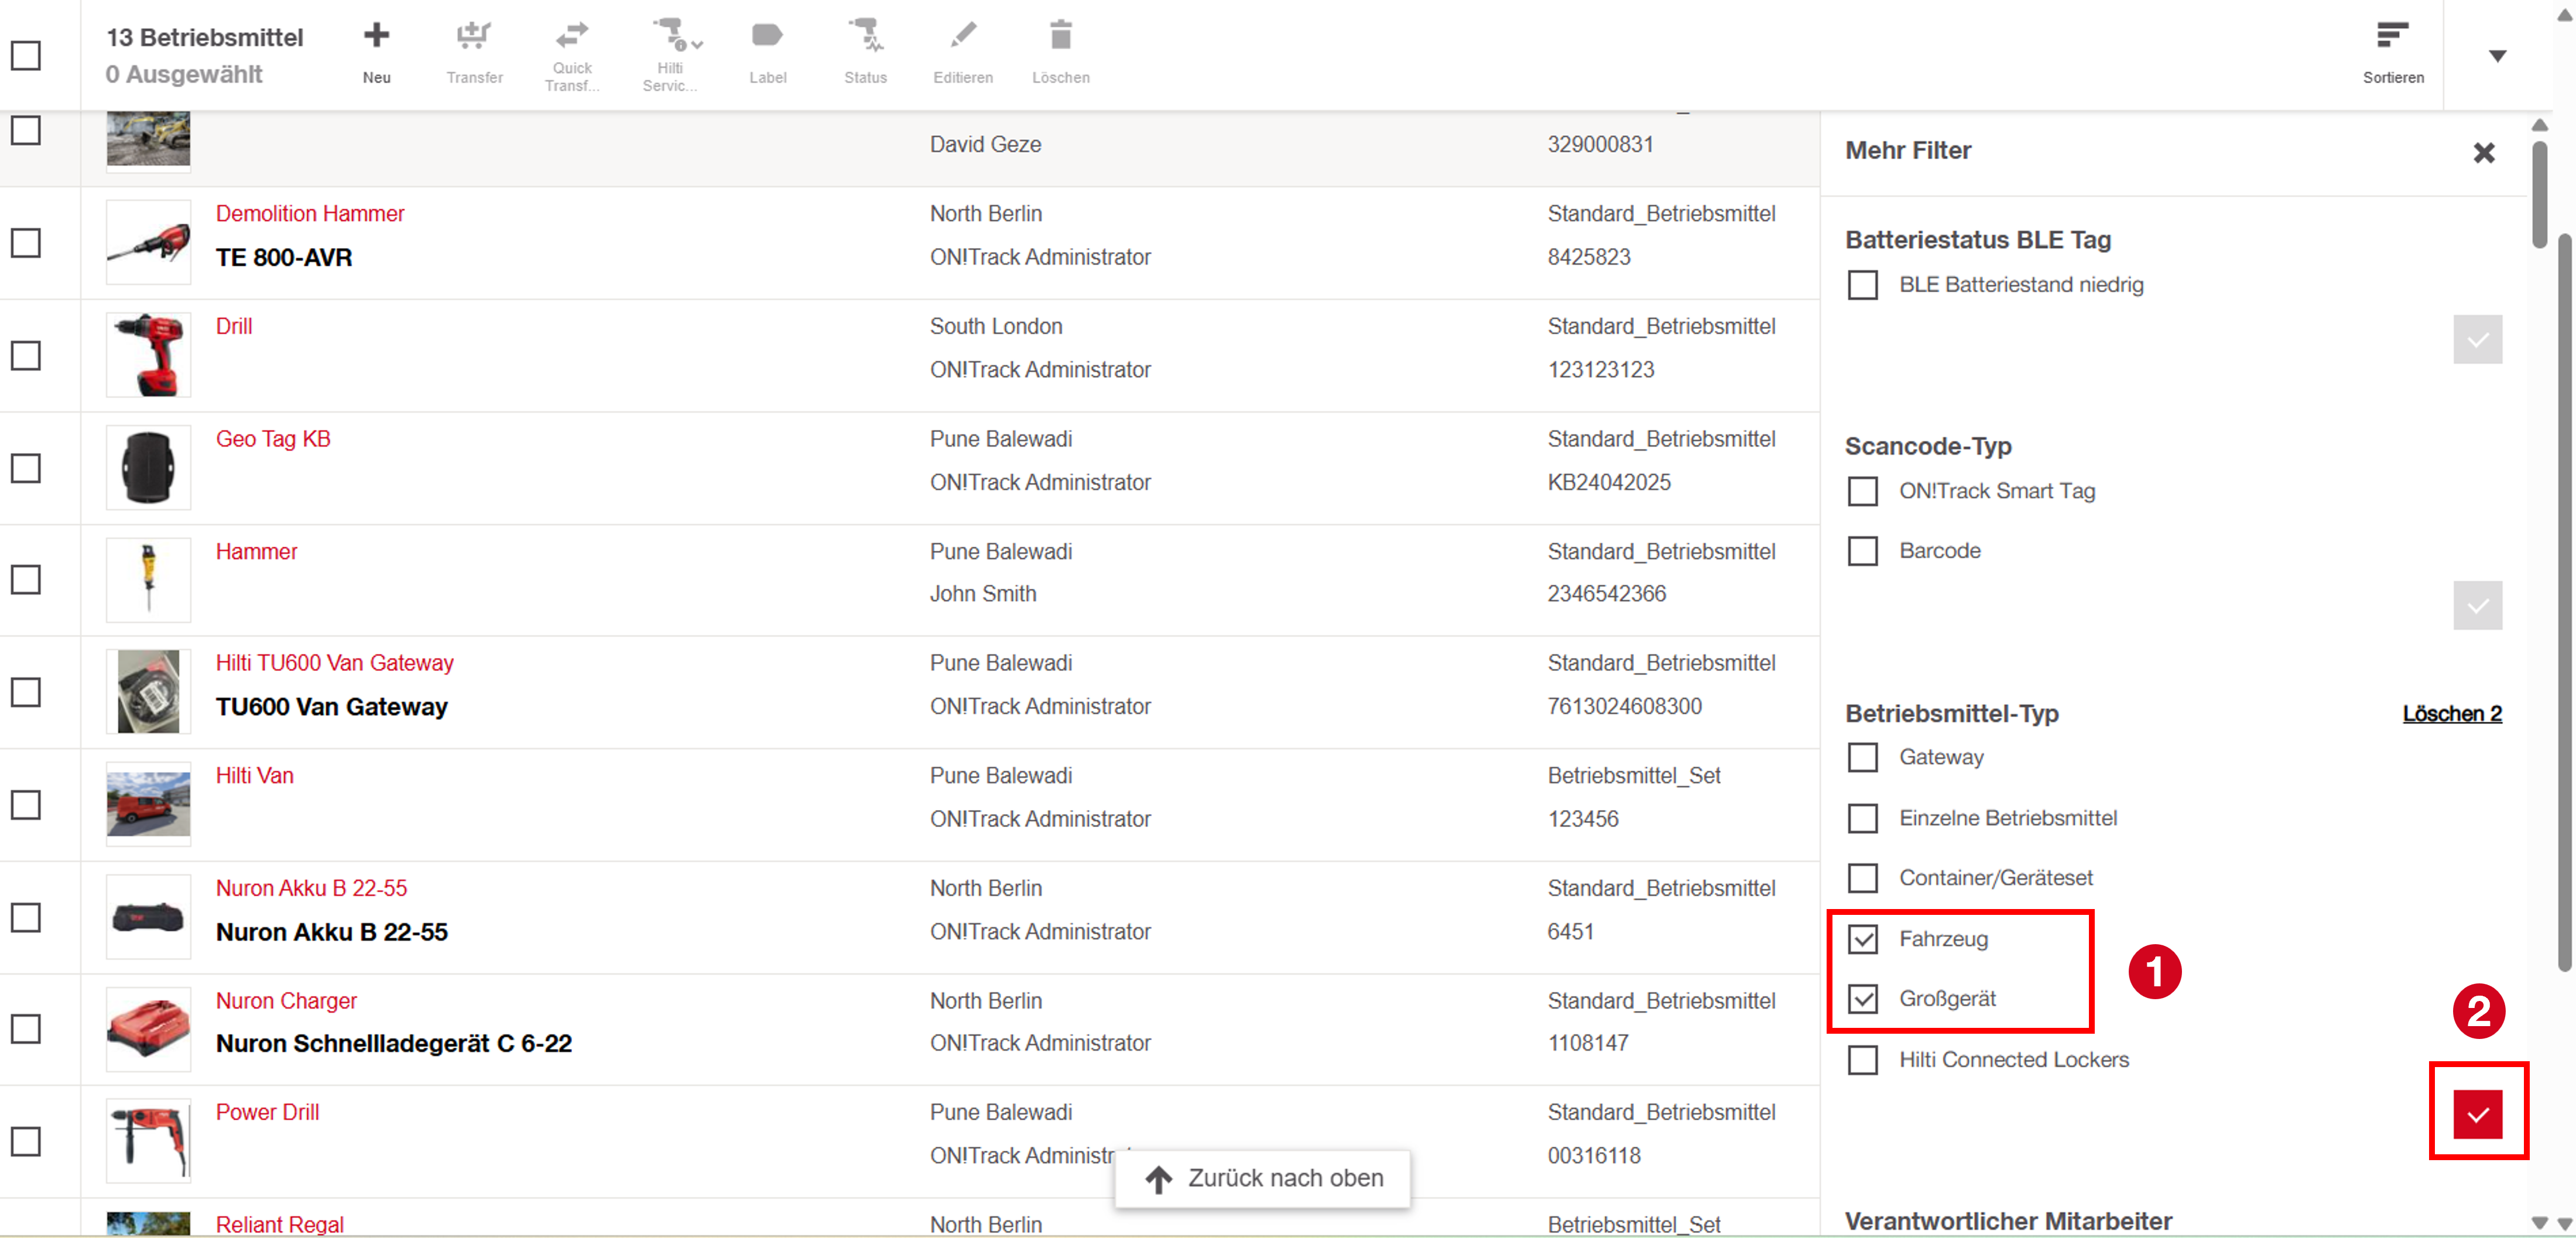Enable BLE Batteriestand niedrig filter
The width and height of the screenshot is (2576, 1238).
(x=1863, y=285)
